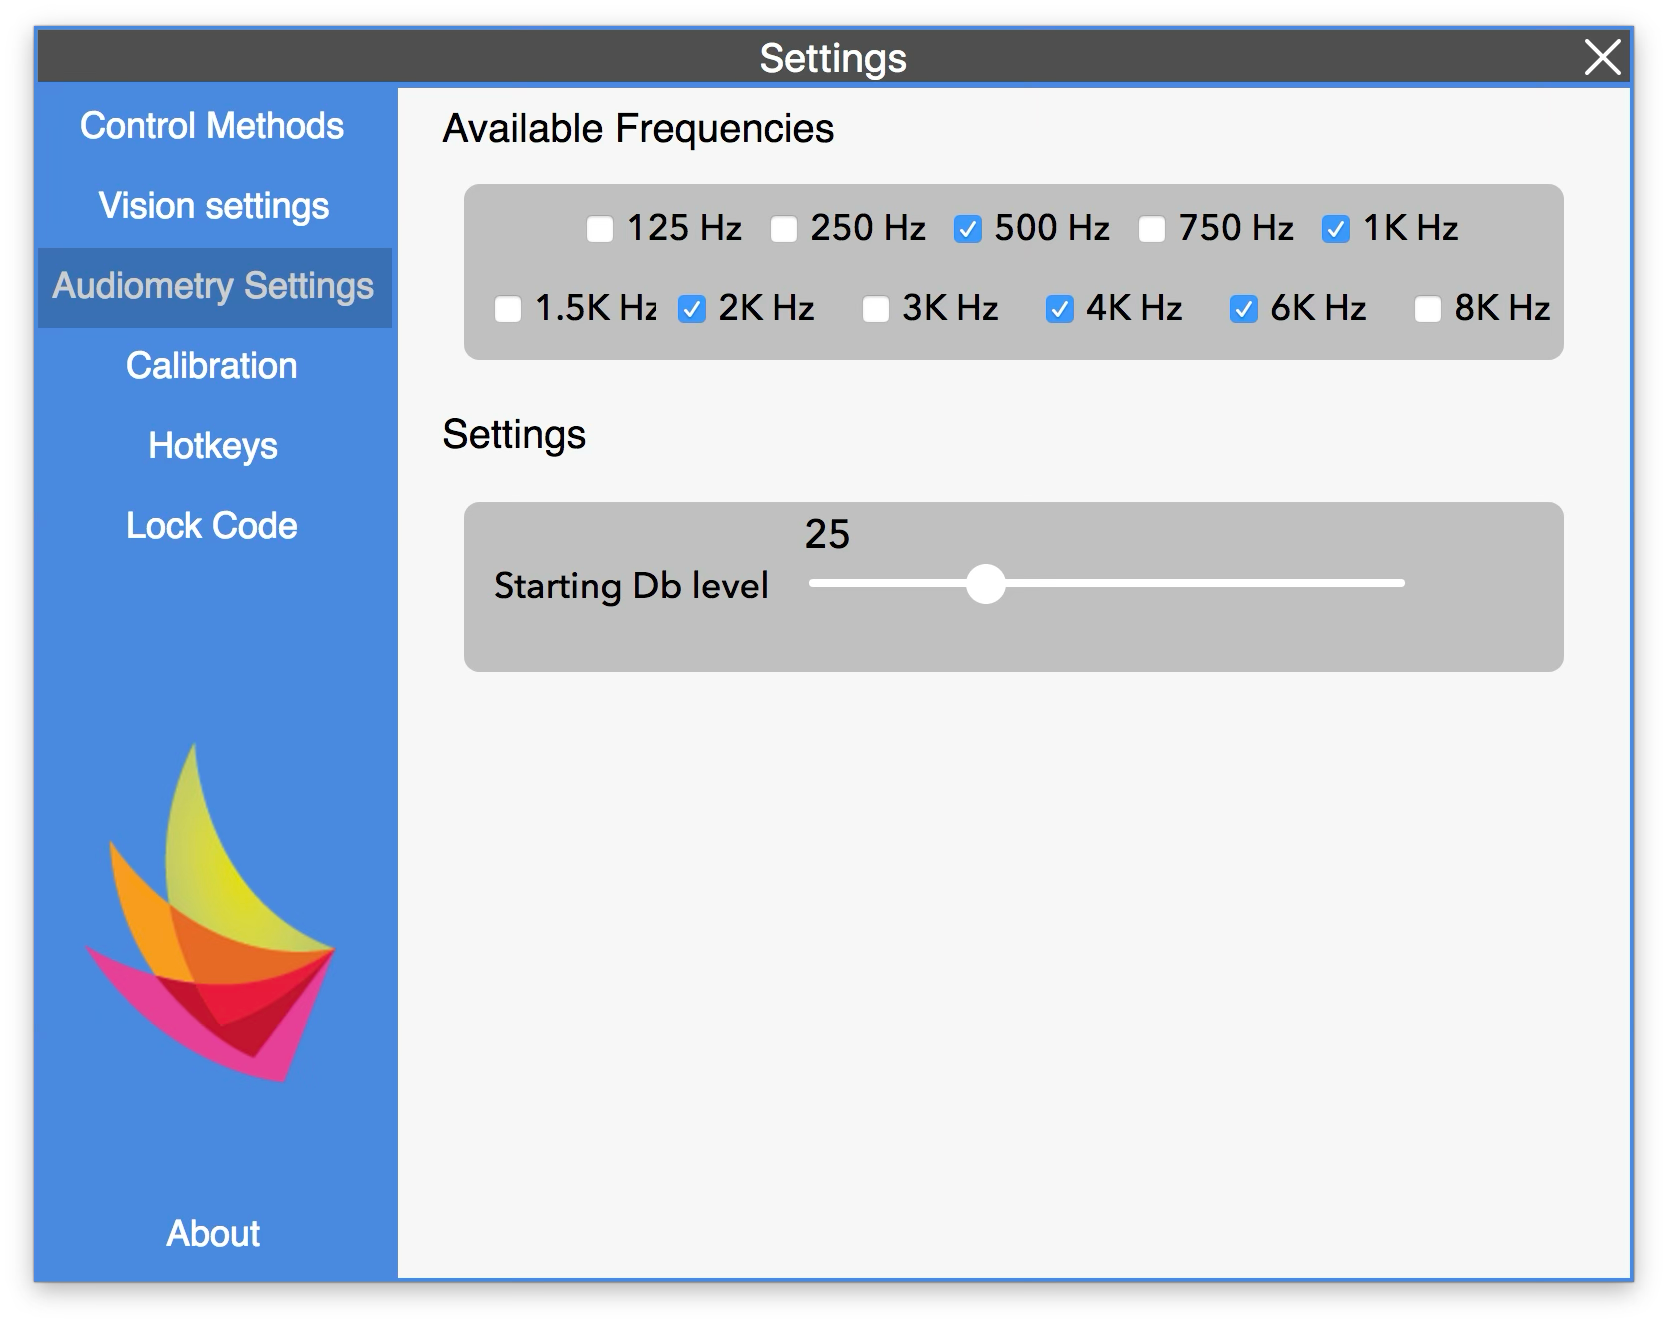Screen dimensions: 1668x1324
Task: Switch to the Vision settings section
Action: pos(213,206)
